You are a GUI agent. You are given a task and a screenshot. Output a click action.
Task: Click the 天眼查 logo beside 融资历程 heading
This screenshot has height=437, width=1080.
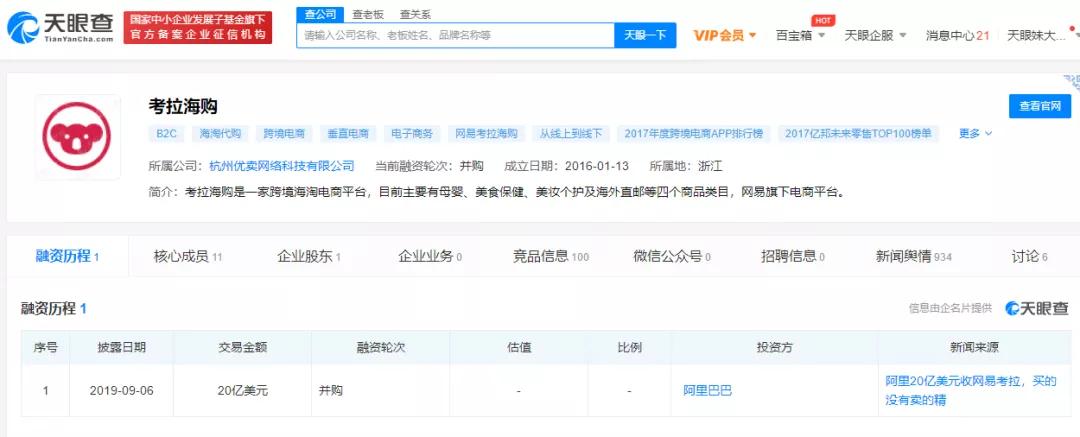tap(1037, 308)
